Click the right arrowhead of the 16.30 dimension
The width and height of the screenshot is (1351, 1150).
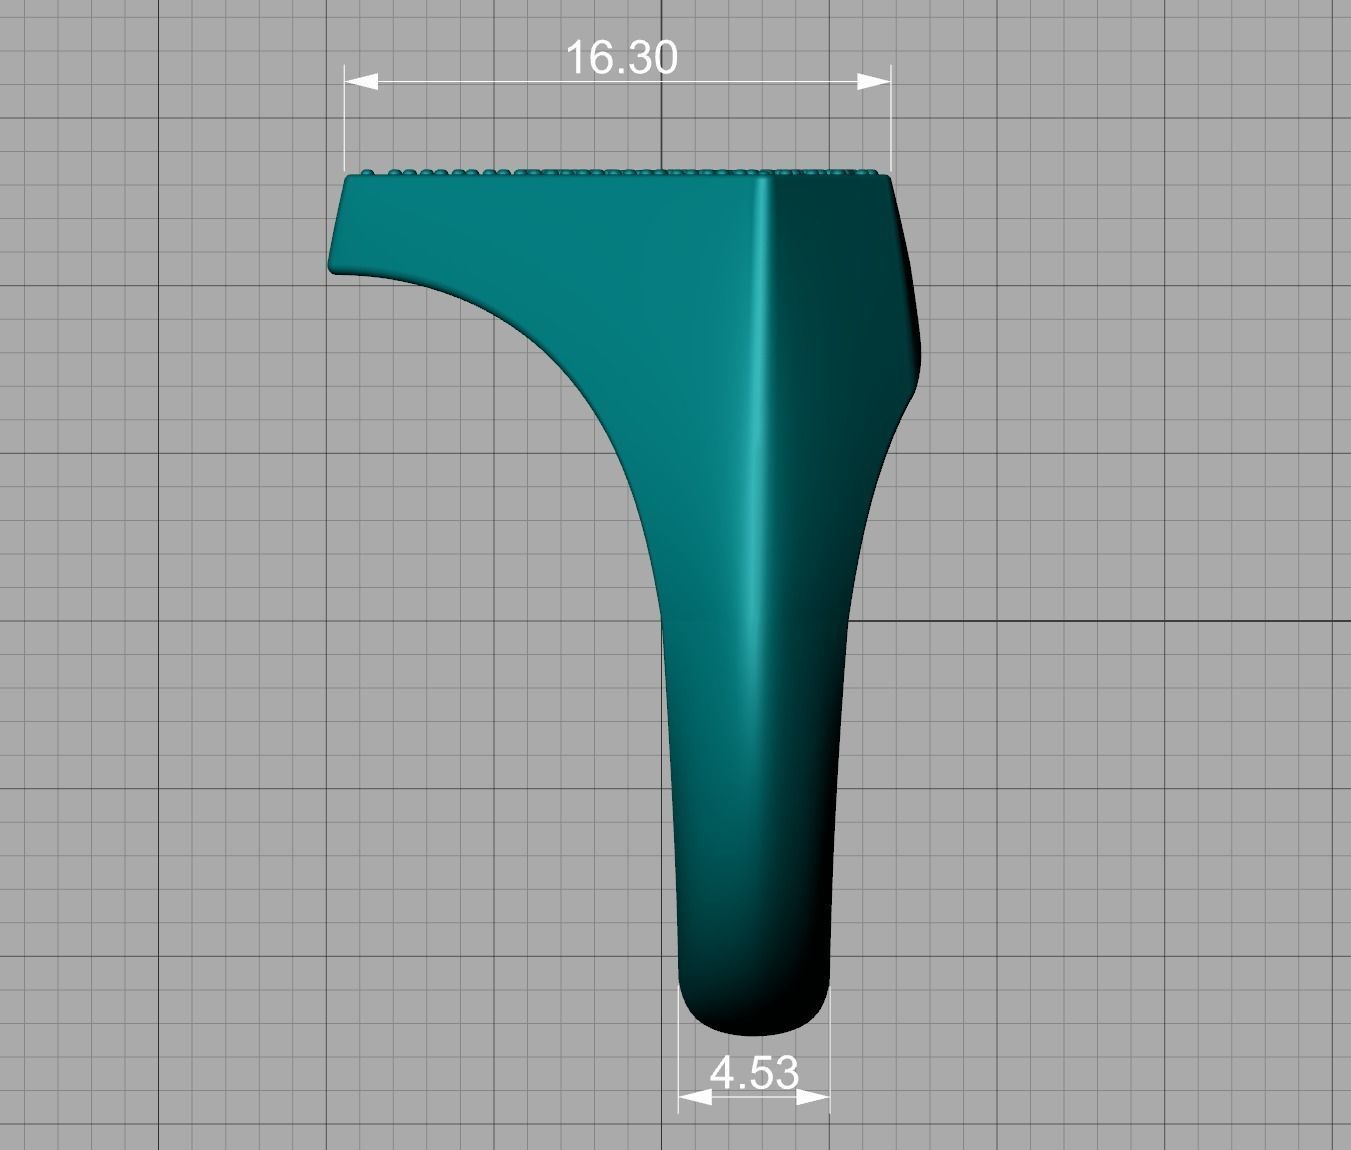[874, 81]
